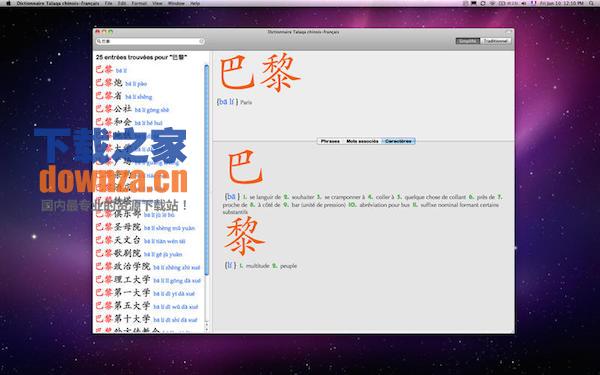The width and height of the screenshot is (600, 375).
Task: Click the magnifier icon in search field
Action: 99,41
